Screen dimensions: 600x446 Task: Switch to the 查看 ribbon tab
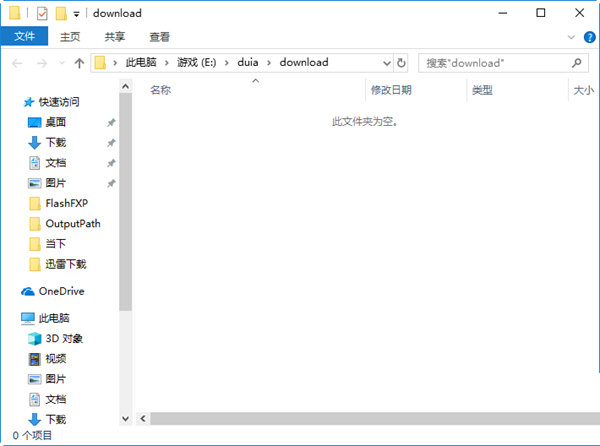160,37
